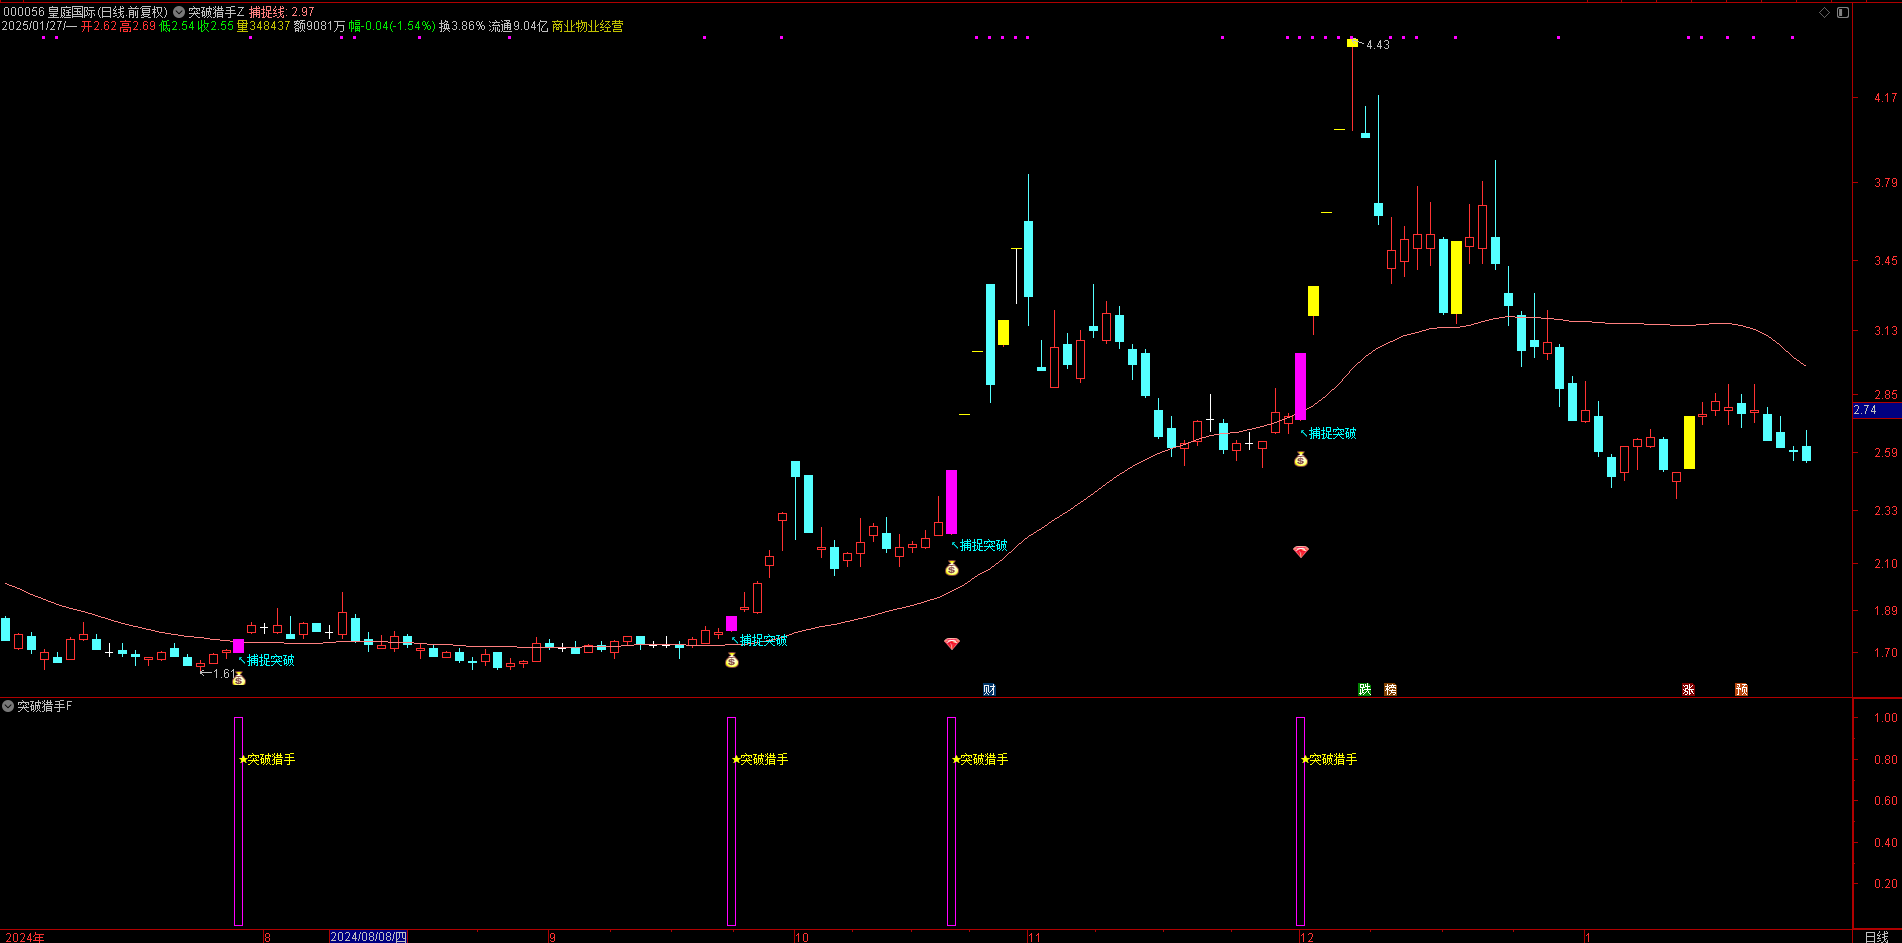Click the red gem icon under December breakout
1902x943 pixels.
click(x=1301, y=551)
